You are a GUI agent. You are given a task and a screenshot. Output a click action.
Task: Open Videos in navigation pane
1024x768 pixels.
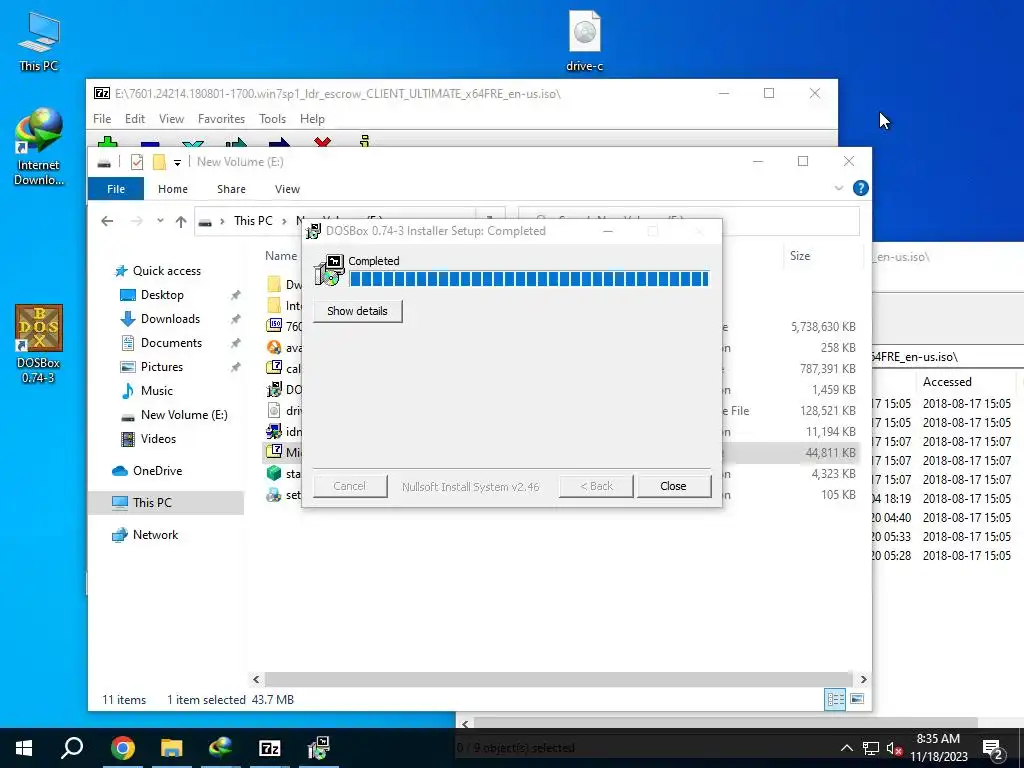click(x=158, y=439)
